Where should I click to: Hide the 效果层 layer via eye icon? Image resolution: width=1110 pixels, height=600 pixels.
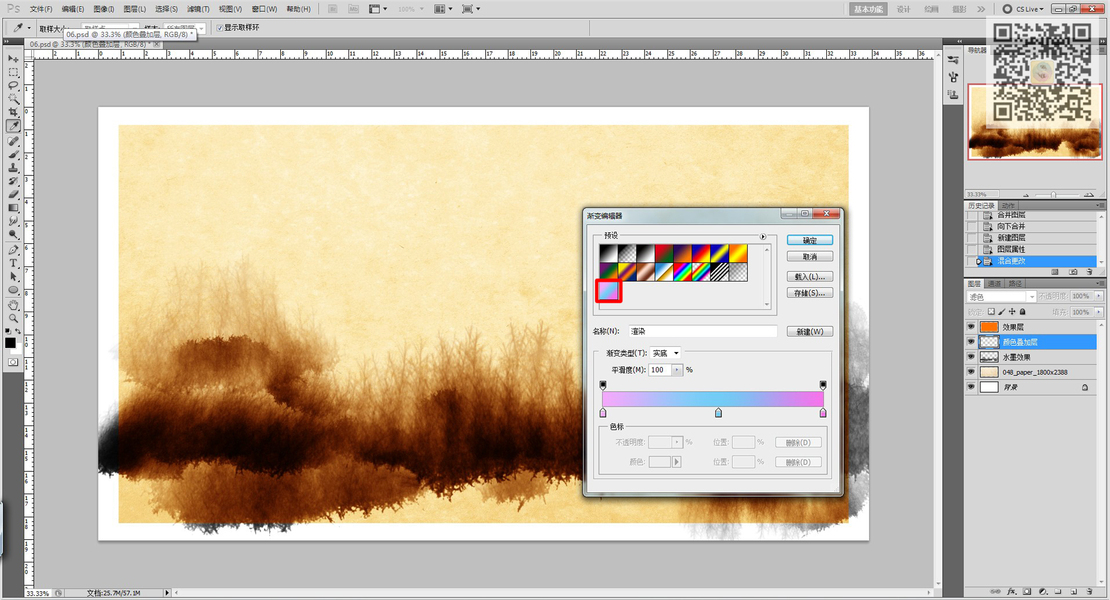pos(971,327)
